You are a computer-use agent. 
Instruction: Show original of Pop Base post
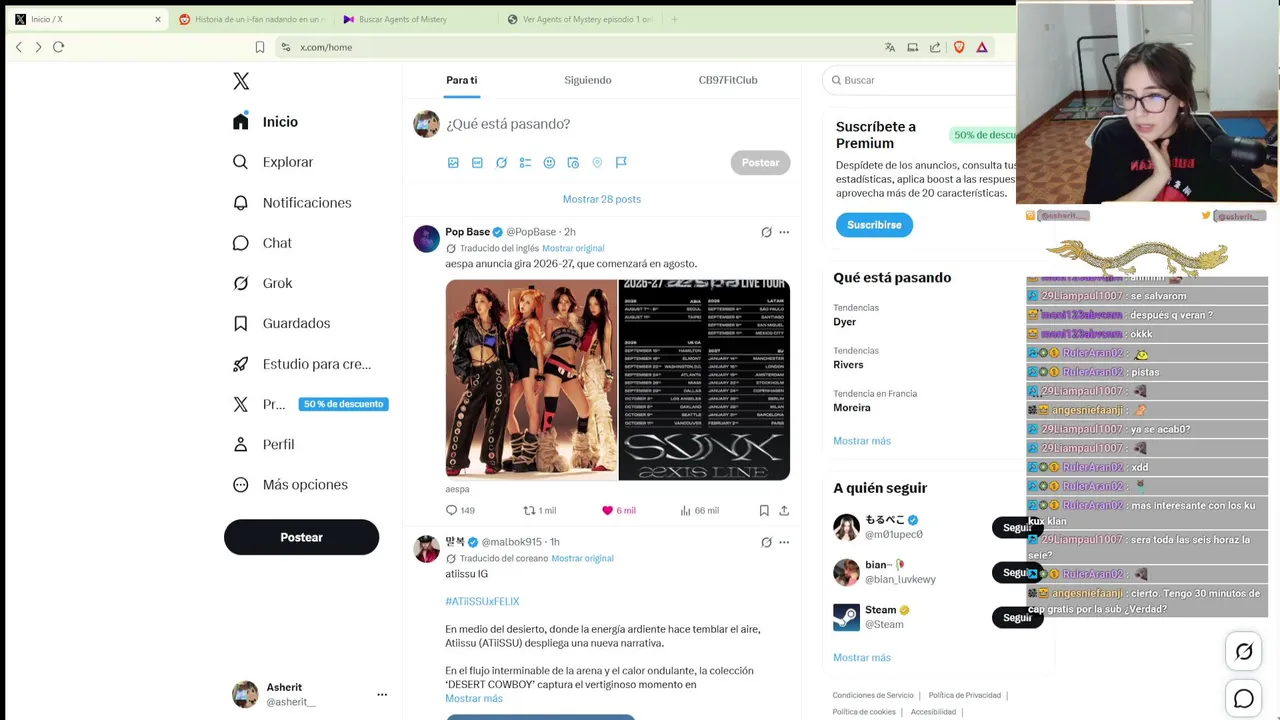(573, 248)
